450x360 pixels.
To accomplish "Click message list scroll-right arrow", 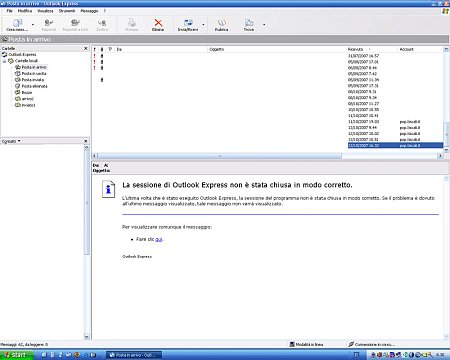I will pos(440,156).
